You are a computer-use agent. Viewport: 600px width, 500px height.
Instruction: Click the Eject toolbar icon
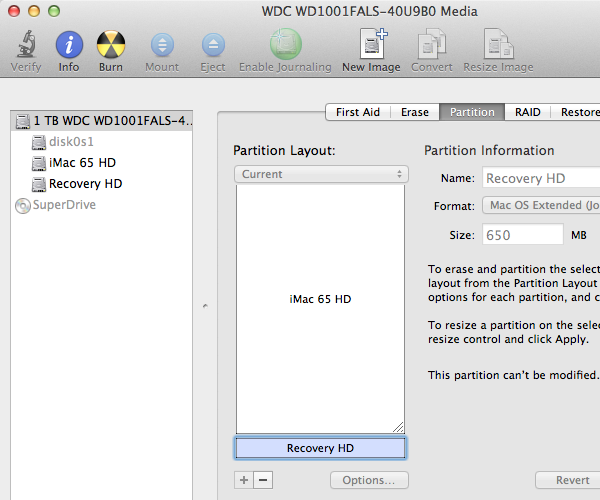click(213, 45)
